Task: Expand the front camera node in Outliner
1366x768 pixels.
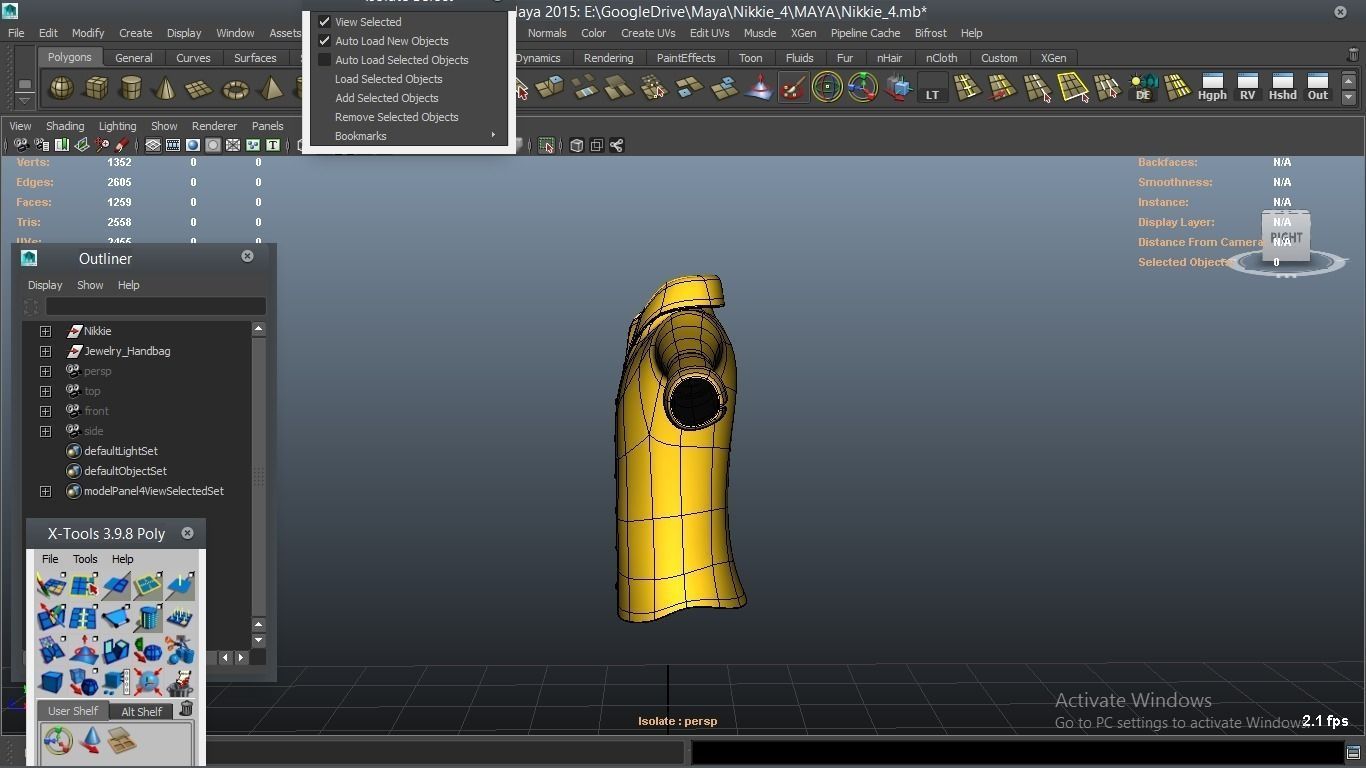Action: point(45,411)
